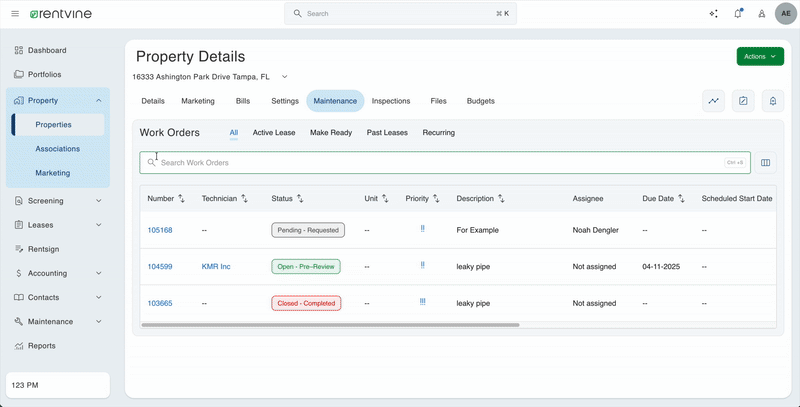
Task: Toggle sort on the Due Date column
Action: [x=681, y=199]
